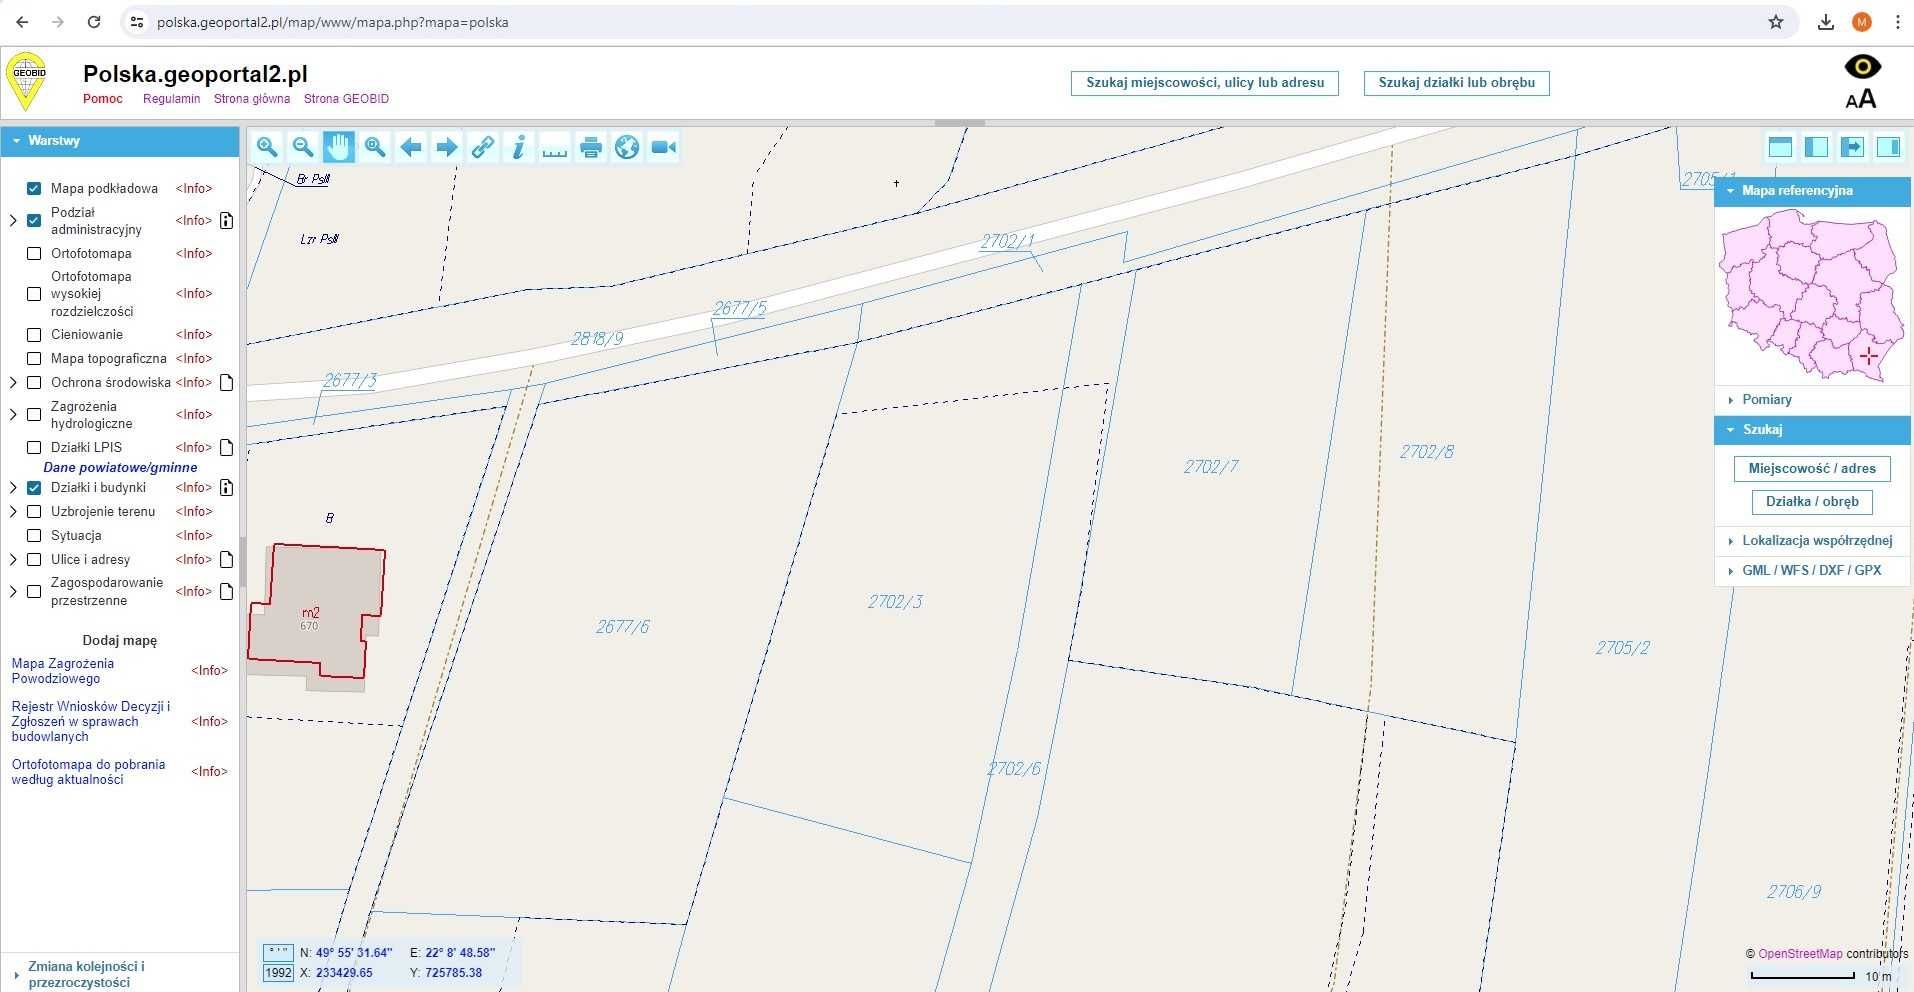Toggle the top header panel layout icon
1914x992 pixels.
click(x=1780, y=147)
